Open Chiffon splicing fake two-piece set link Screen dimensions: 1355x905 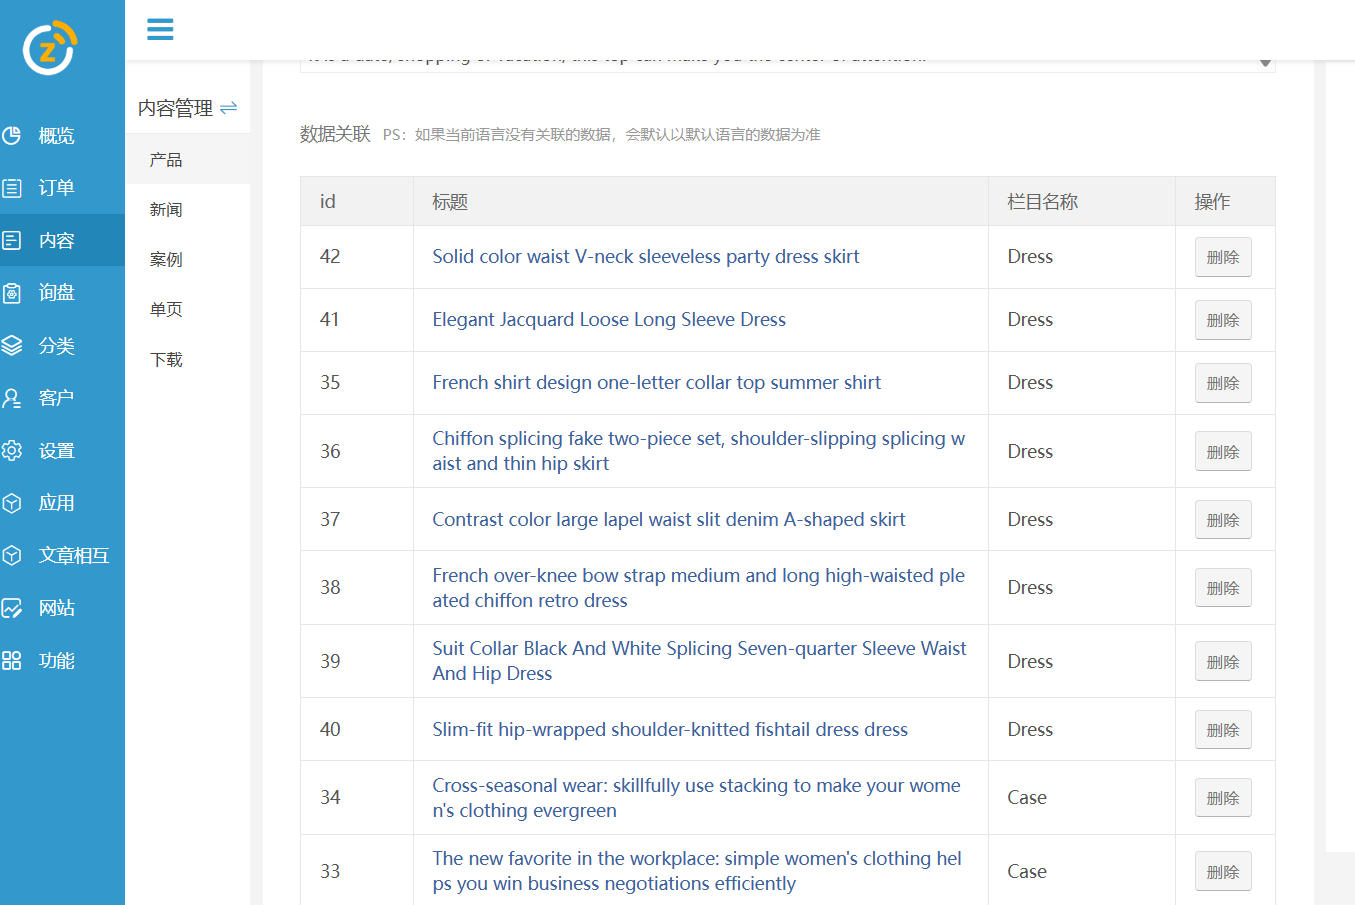[x=699, y=451]
